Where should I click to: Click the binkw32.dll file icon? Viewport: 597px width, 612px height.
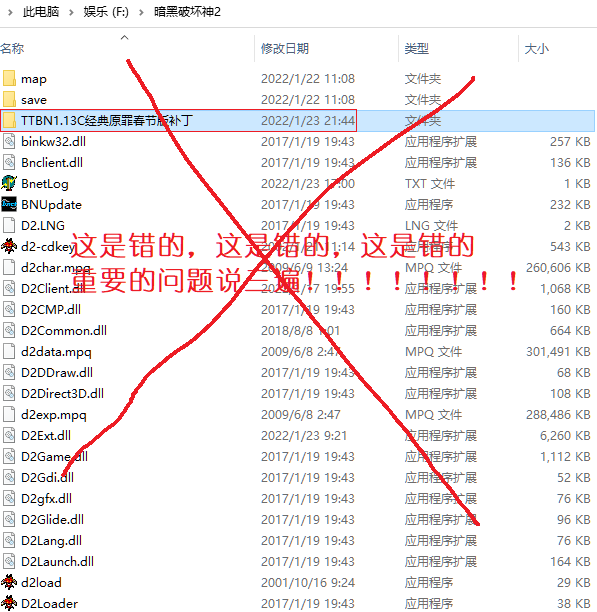pos(9,141)
